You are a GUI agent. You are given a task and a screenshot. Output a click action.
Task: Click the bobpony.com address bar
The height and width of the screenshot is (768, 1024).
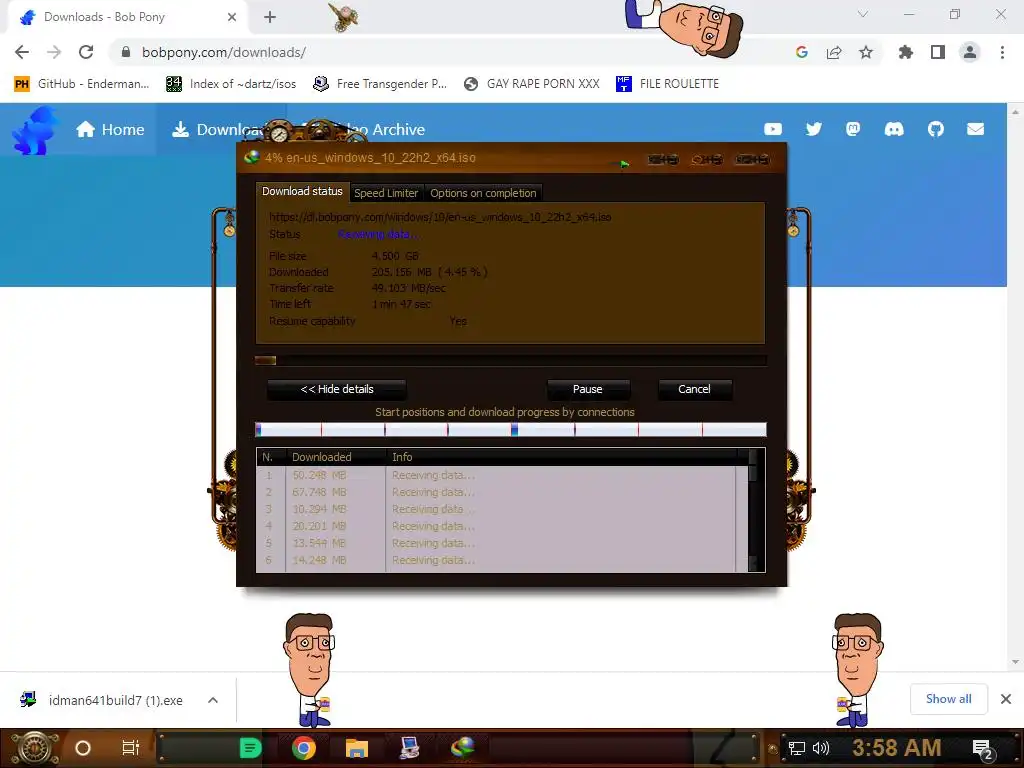451,52
